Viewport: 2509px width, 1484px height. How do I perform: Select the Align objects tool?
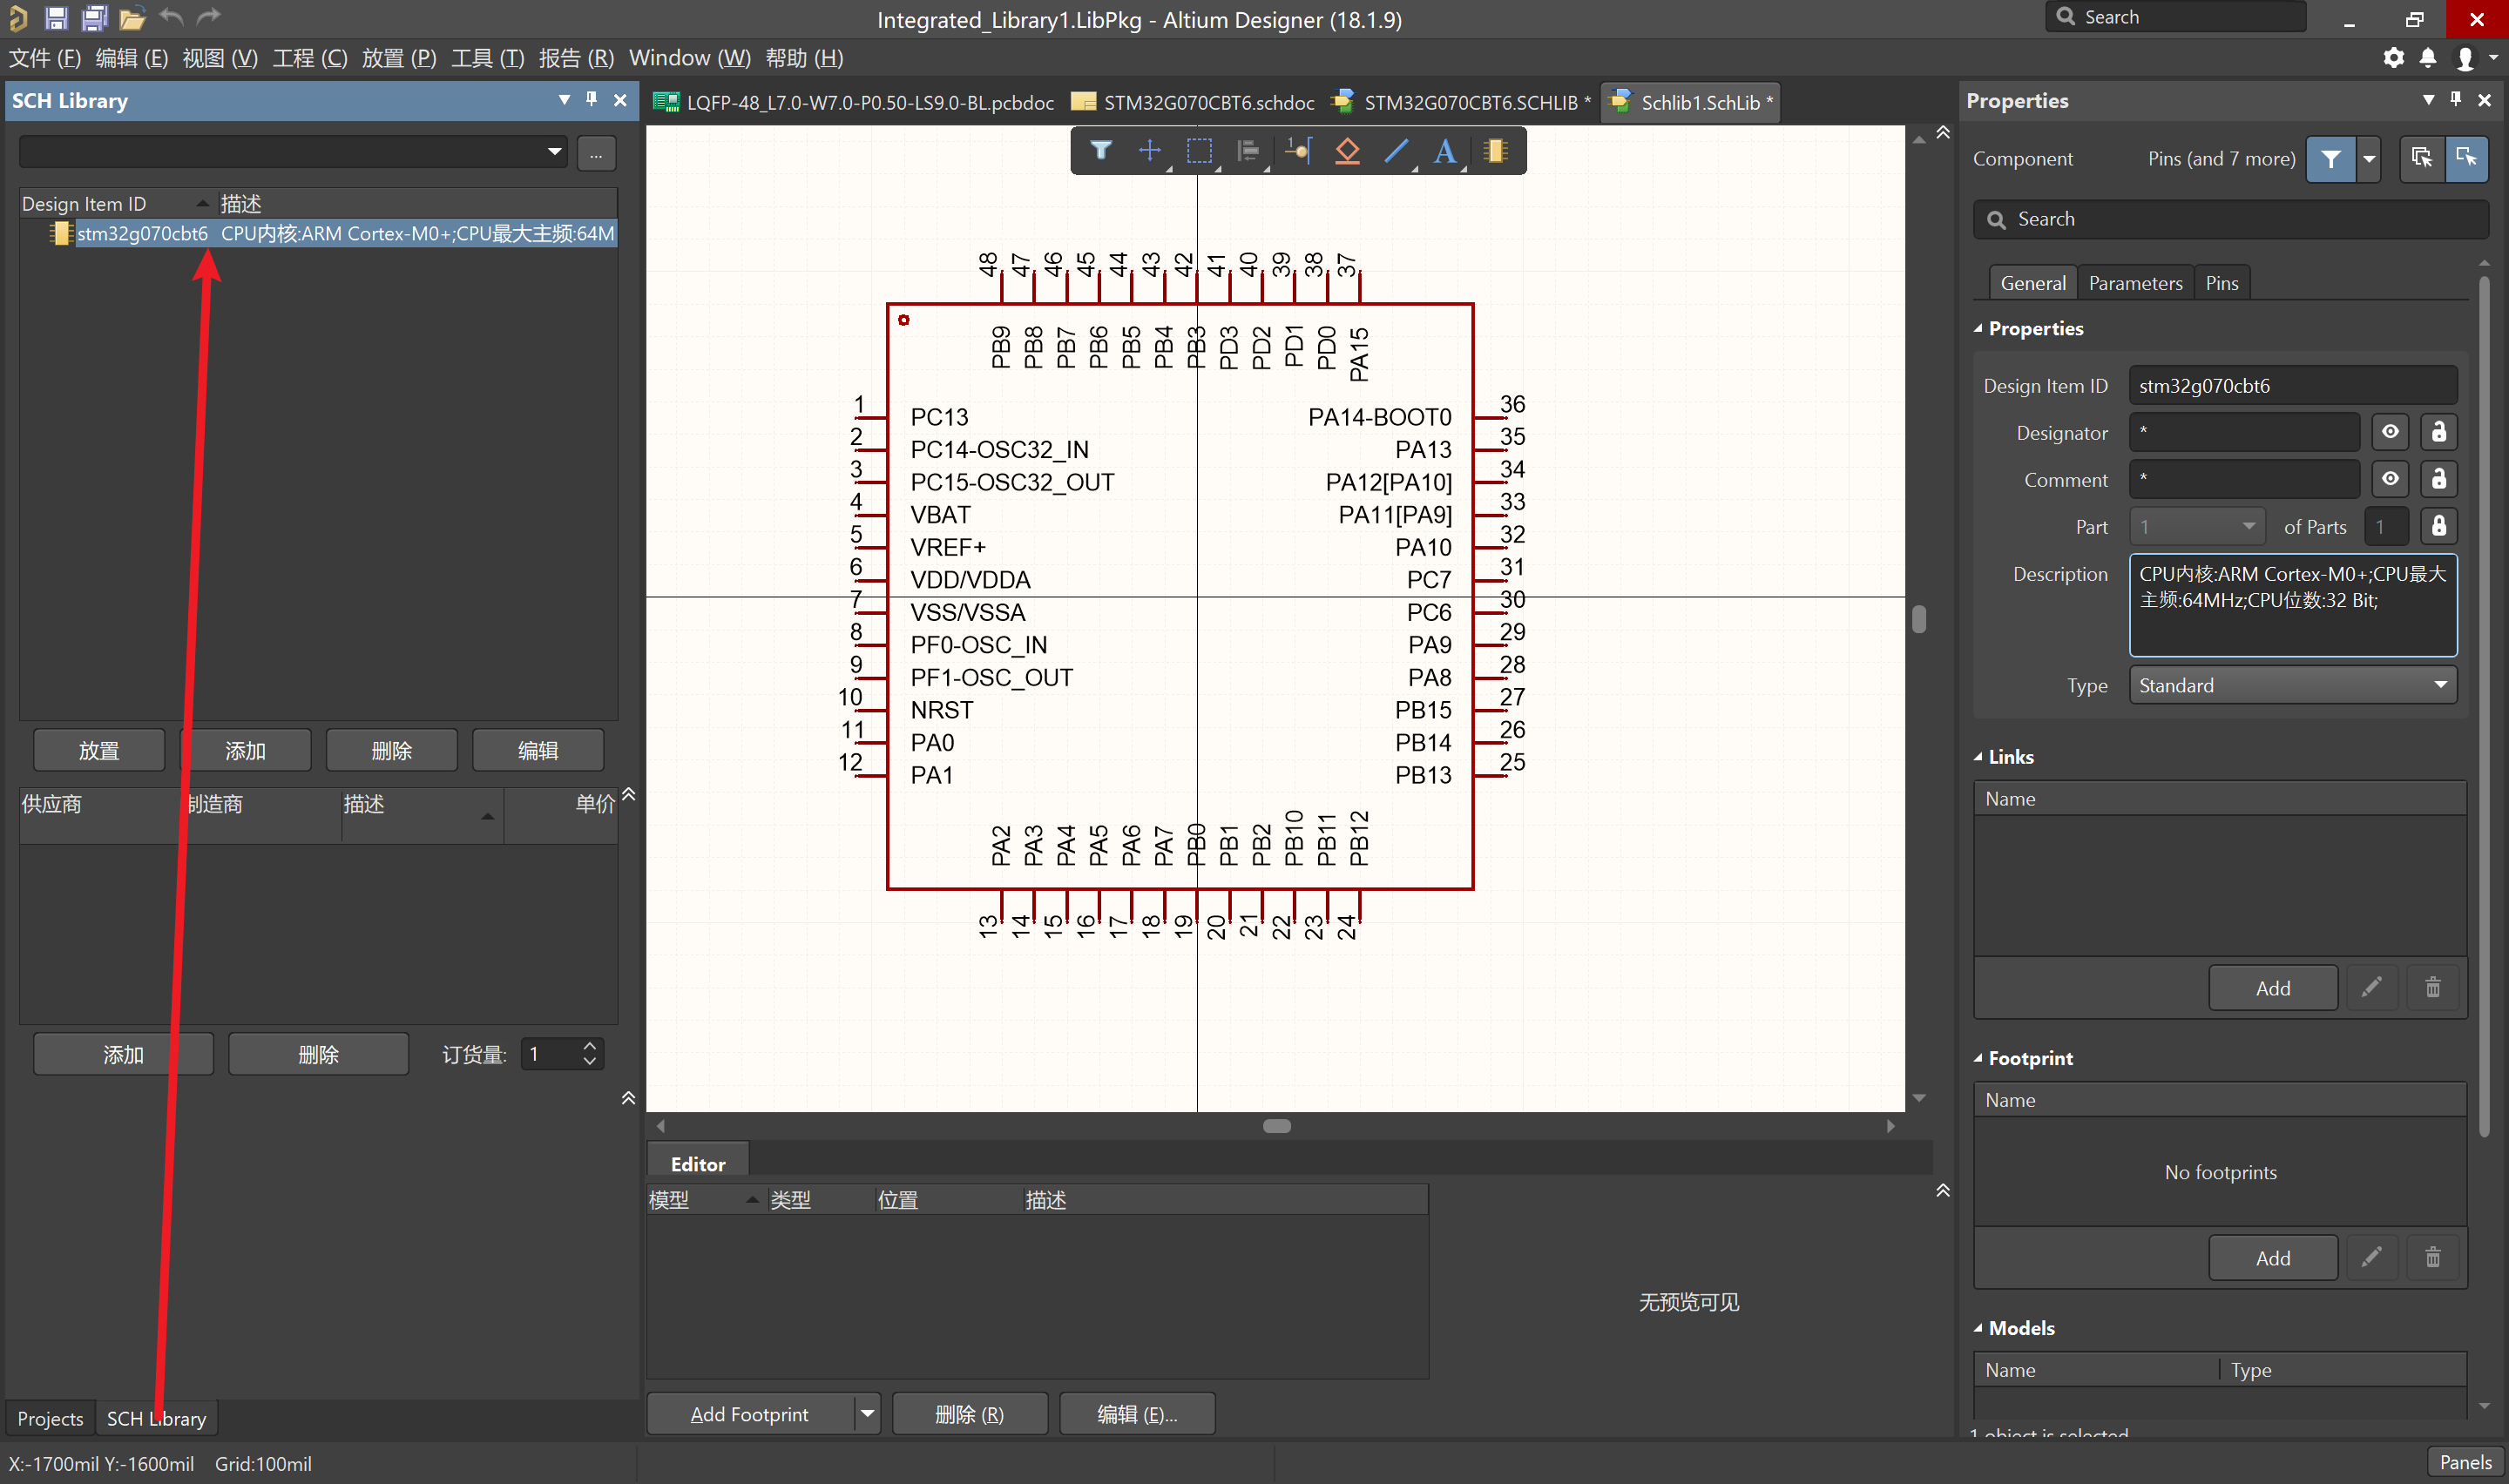pyautogui.click(x=1248, y=151)
